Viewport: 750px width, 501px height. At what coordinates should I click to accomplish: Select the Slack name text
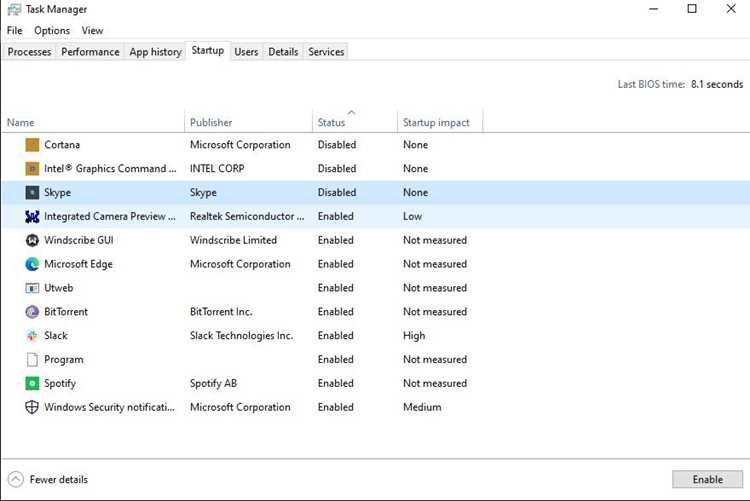click(55, 336)
